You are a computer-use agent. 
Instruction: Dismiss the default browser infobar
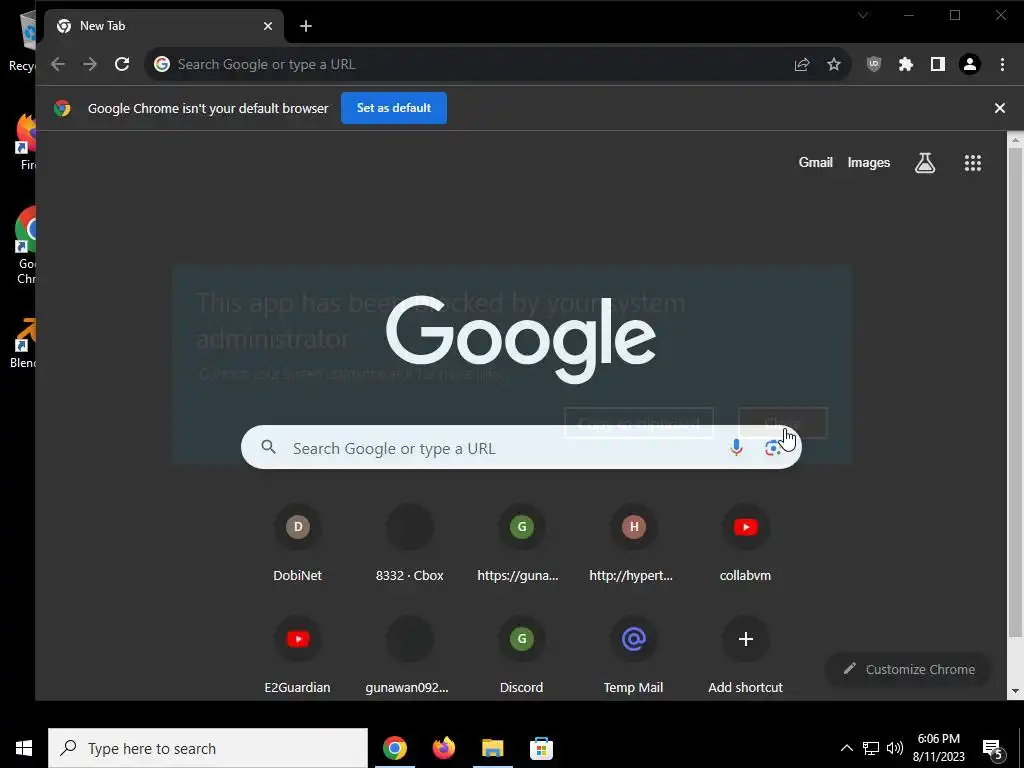point(1000,108)
